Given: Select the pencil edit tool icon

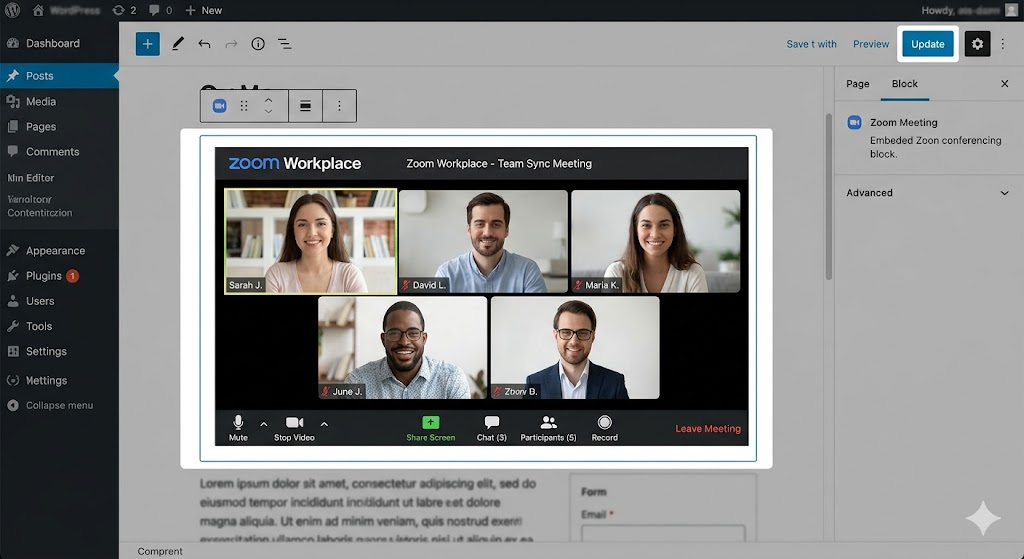Looking at the screenshot, I should [x=177, y=44].
